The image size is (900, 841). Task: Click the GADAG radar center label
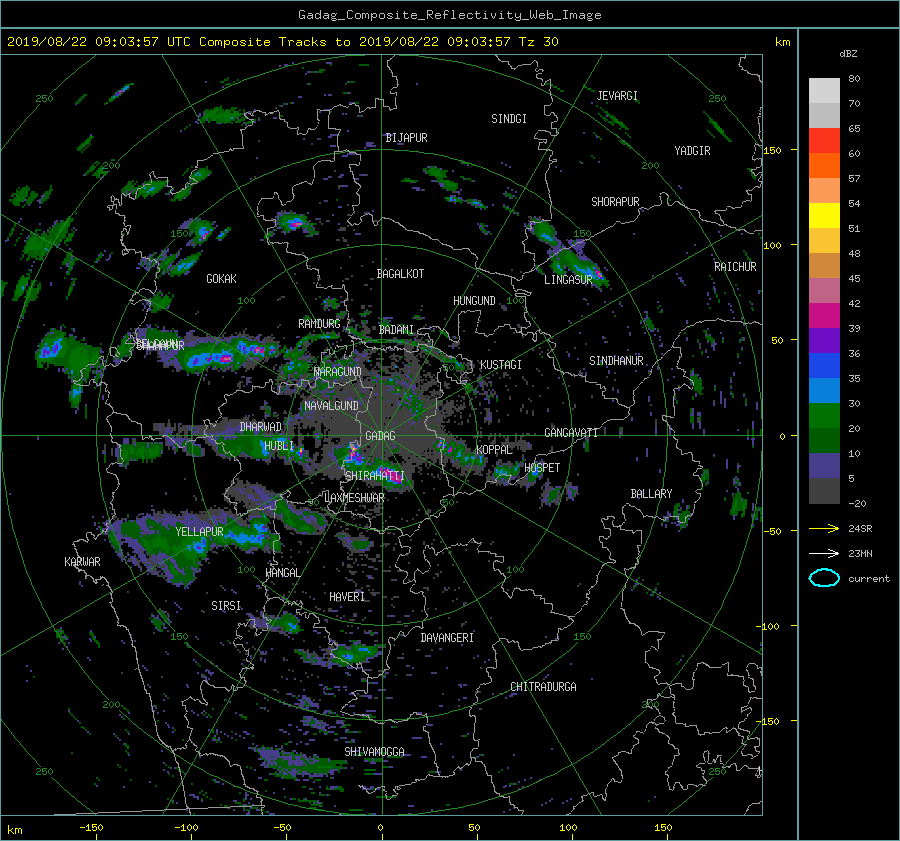[x=380, y=436]
